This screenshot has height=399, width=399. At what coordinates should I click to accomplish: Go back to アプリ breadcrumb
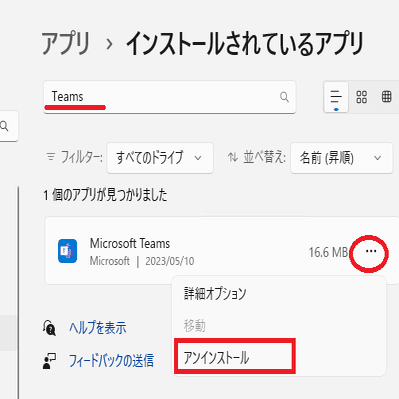click(66, 43)
